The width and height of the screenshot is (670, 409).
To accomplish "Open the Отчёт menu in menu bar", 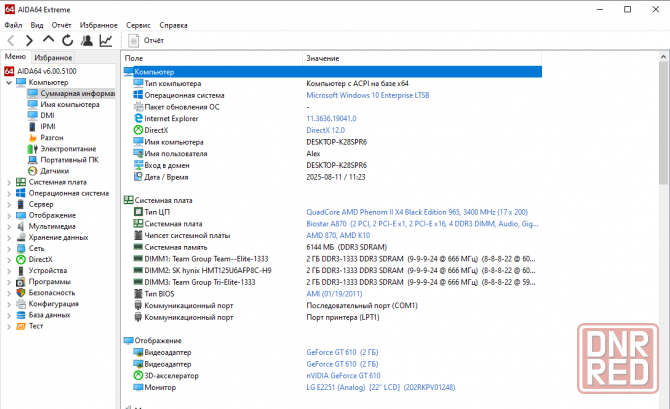I will click(x=62, y=25).
